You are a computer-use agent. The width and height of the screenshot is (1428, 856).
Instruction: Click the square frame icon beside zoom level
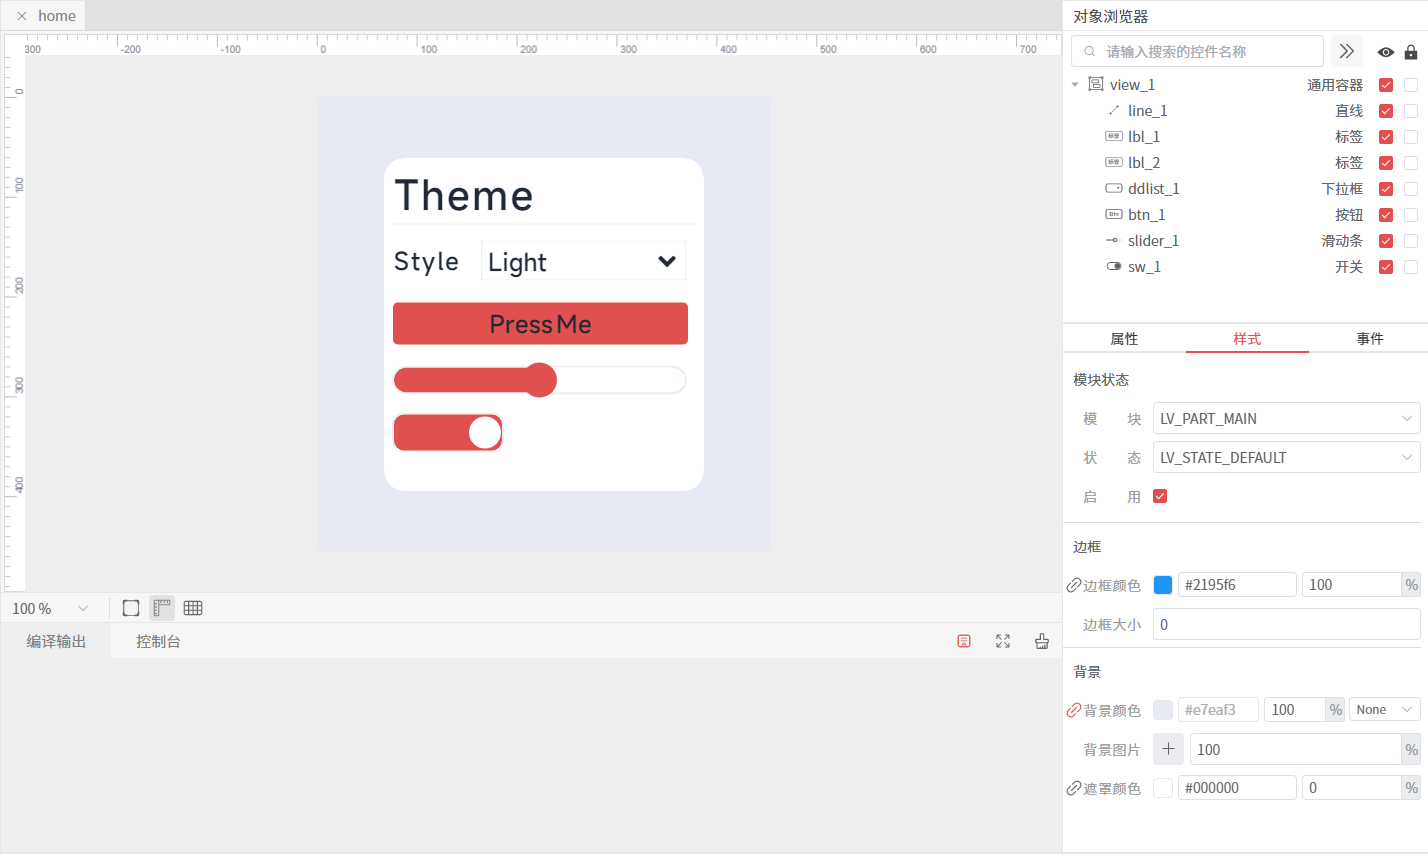pos(131,608)
